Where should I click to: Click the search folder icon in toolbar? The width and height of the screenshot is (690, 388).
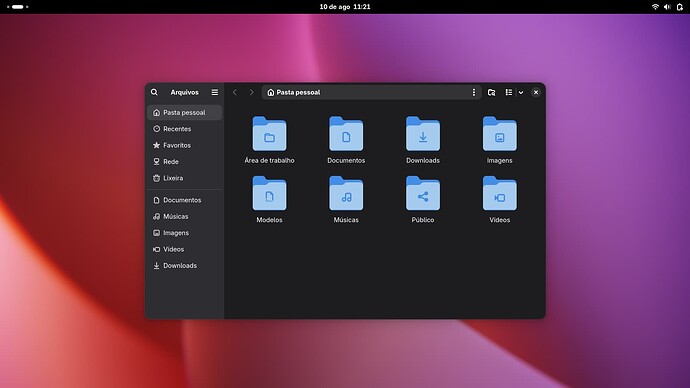click(x=492, y=92)
